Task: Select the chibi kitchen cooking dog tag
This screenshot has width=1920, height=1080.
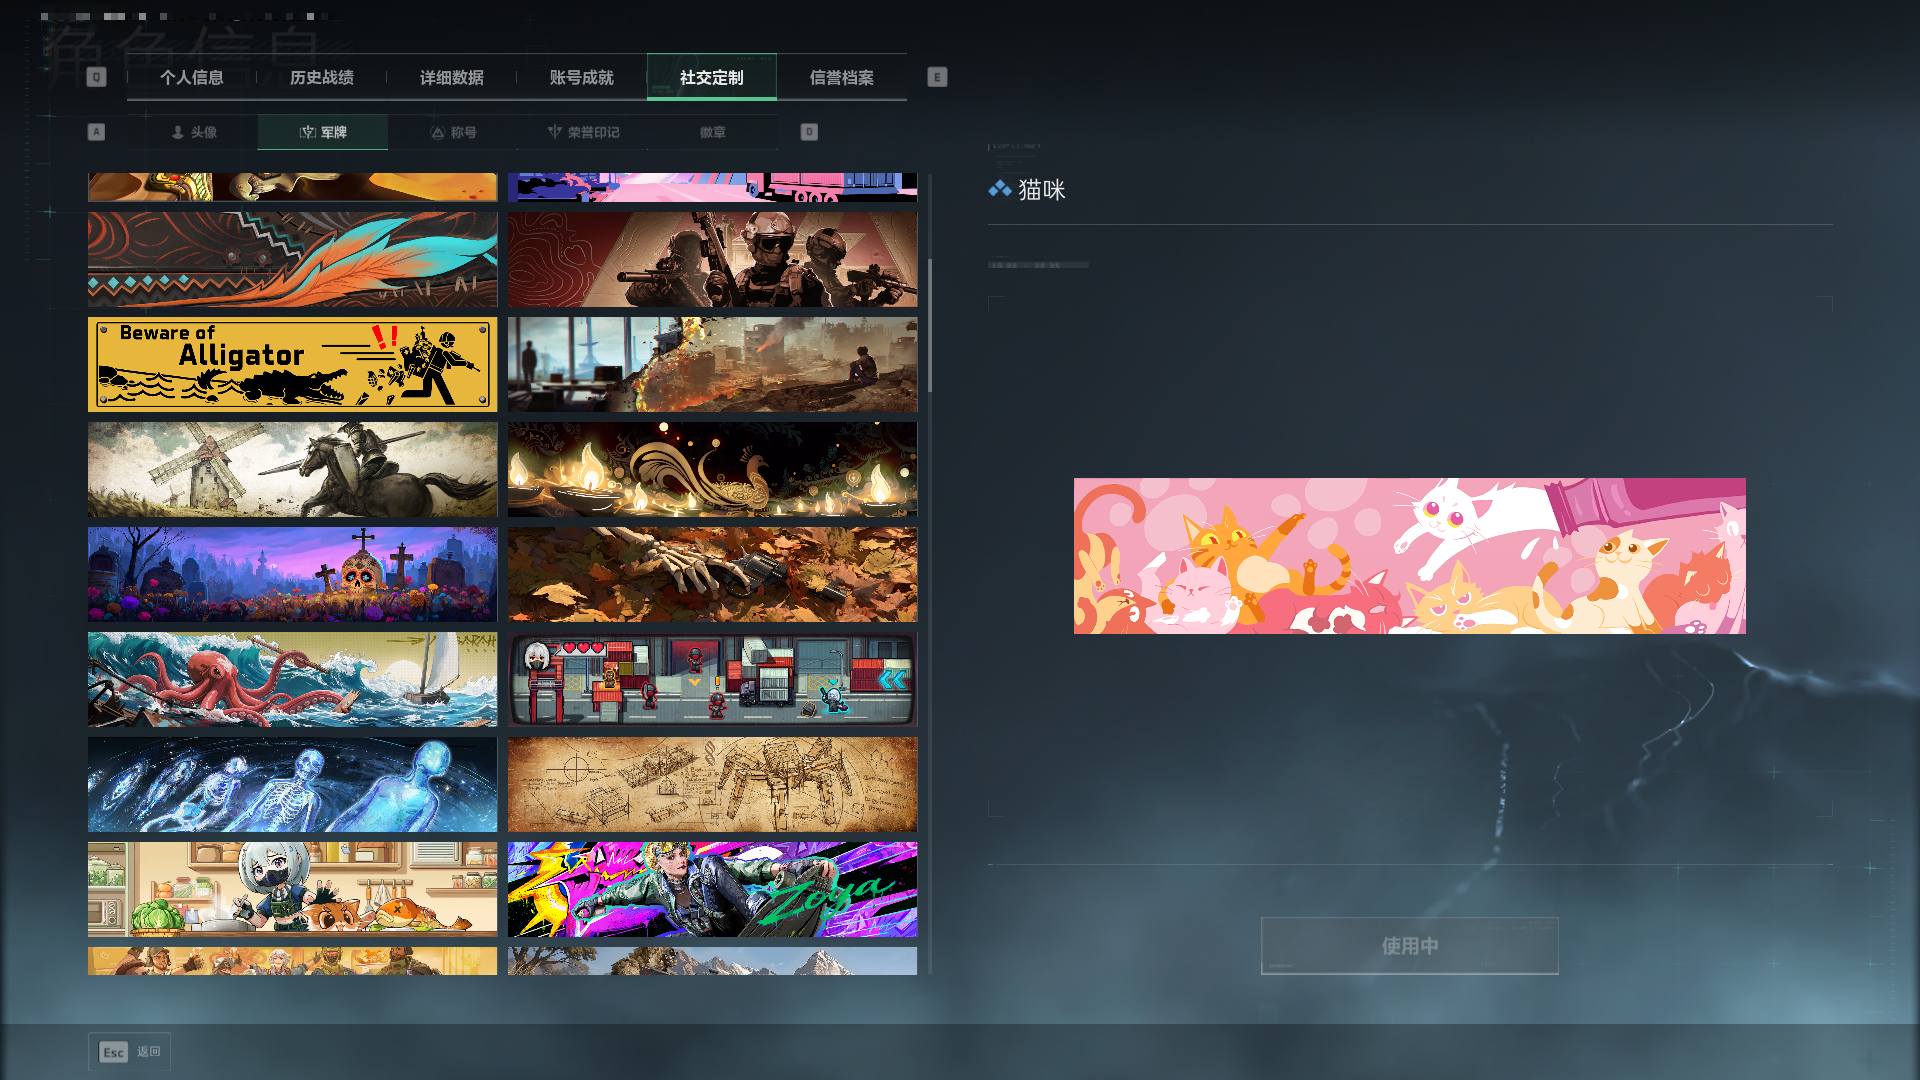Action: (x=292, y=889)
